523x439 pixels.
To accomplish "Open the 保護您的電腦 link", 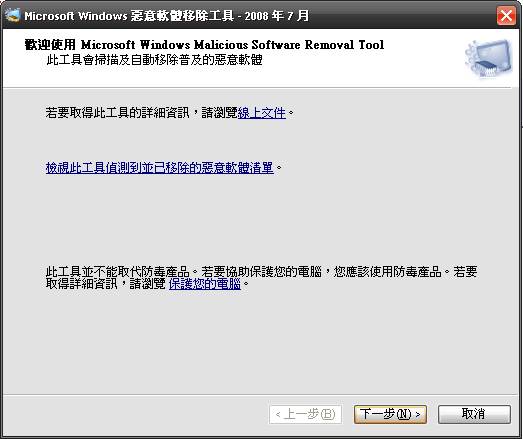I will pos(204,284).
